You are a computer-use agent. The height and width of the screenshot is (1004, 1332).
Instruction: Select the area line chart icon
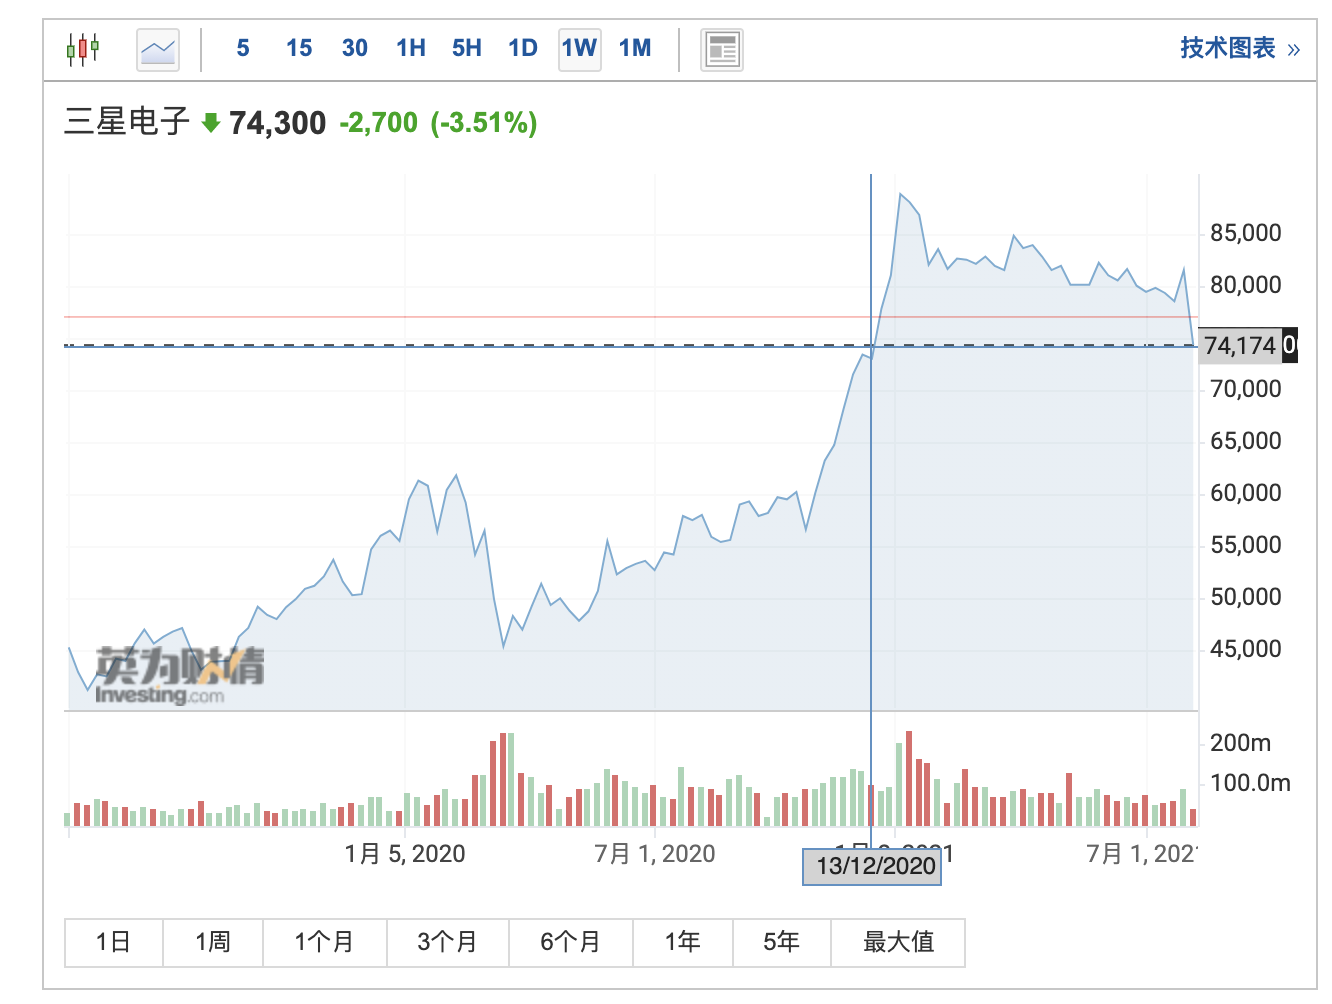coord(158,49)
